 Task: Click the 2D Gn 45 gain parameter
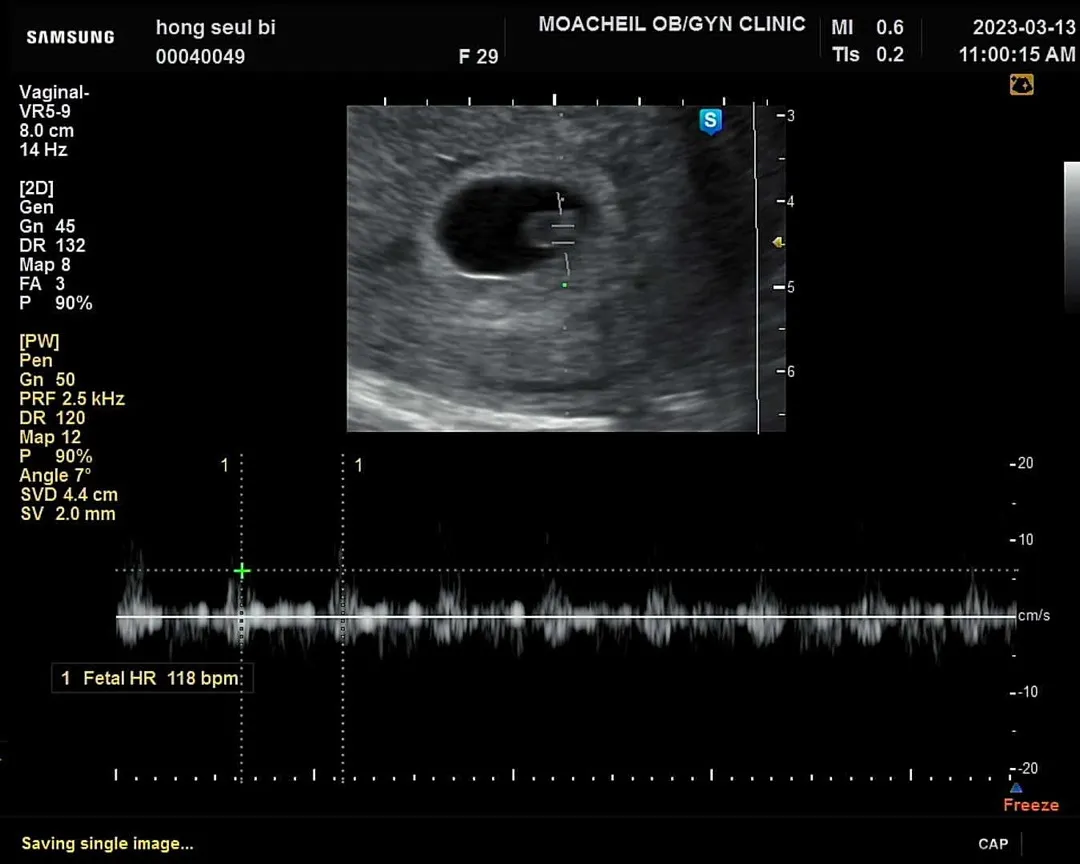point(47,227)
